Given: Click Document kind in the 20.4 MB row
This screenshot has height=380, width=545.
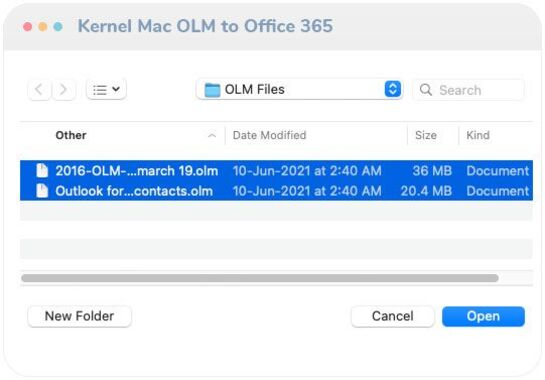Looking at the screenshot, I should [498, 191].
